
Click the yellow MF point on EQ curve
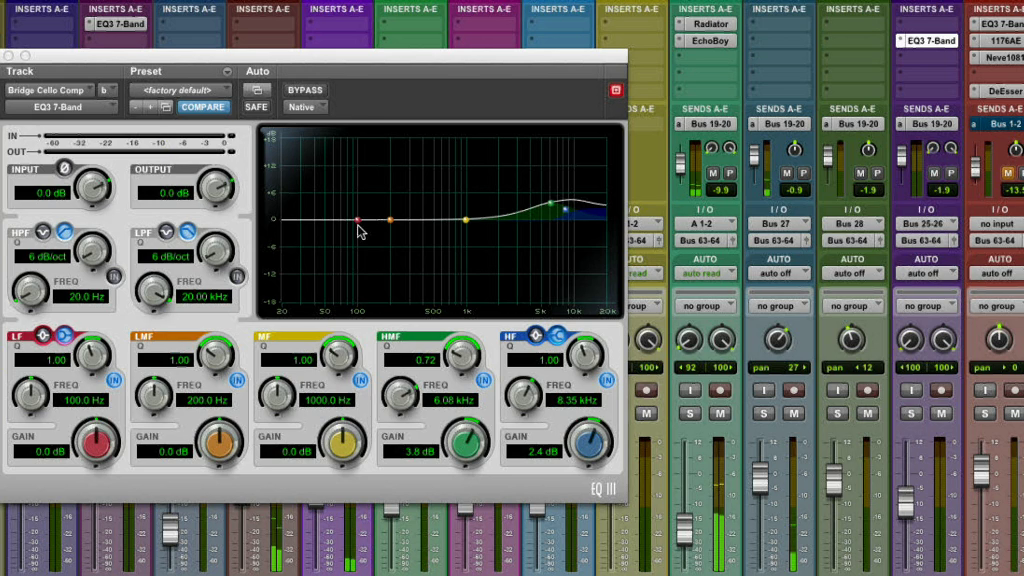click(x=466, y=219)
